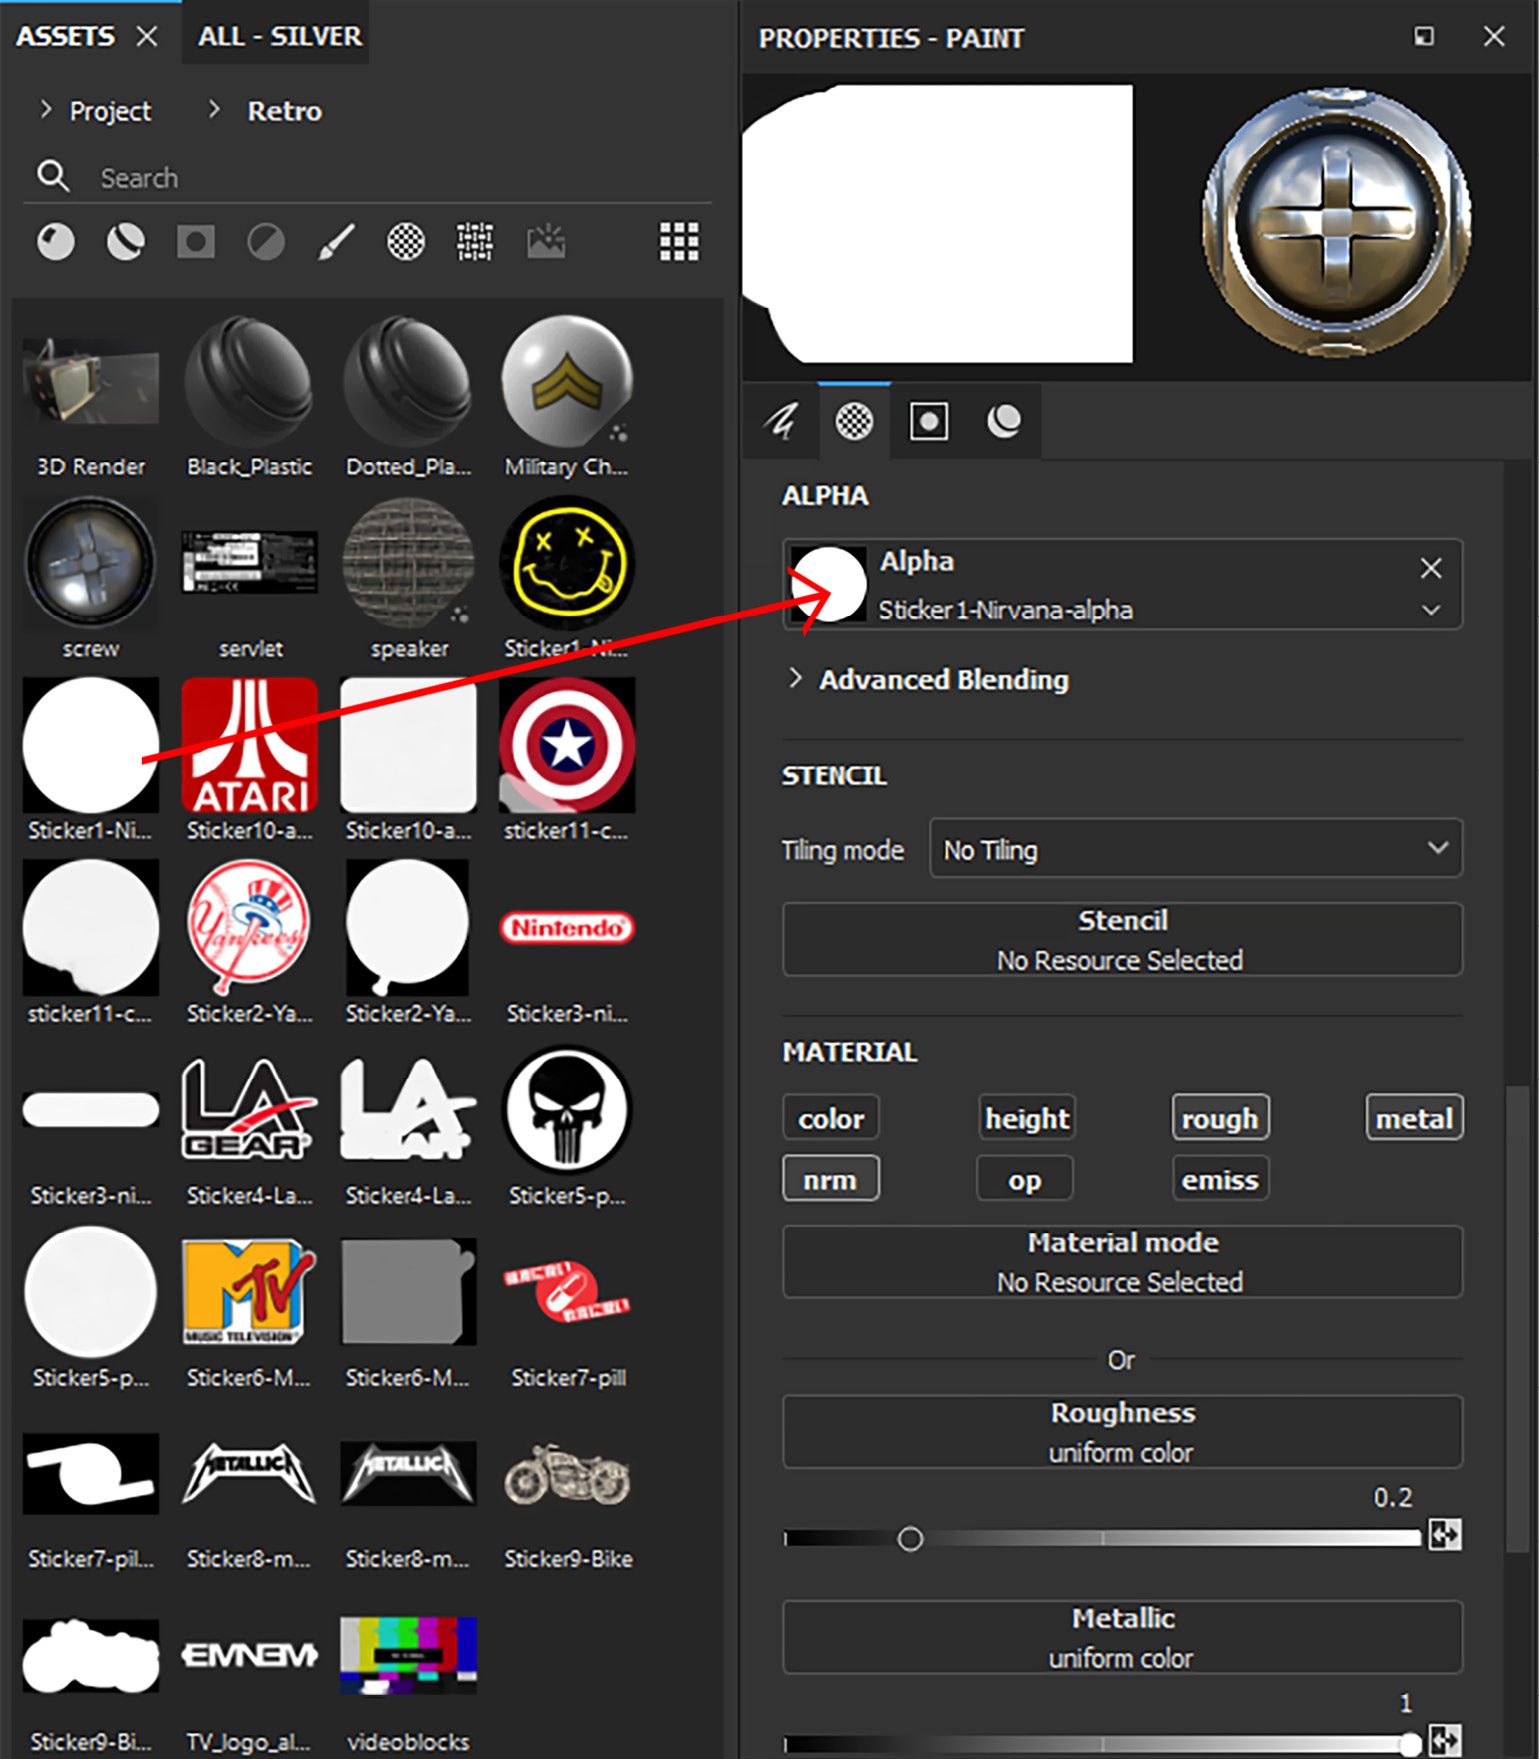This screenshot has width=1539, height=1759.
Task: Toggle the nrm channel
Action: (831, 1179)
